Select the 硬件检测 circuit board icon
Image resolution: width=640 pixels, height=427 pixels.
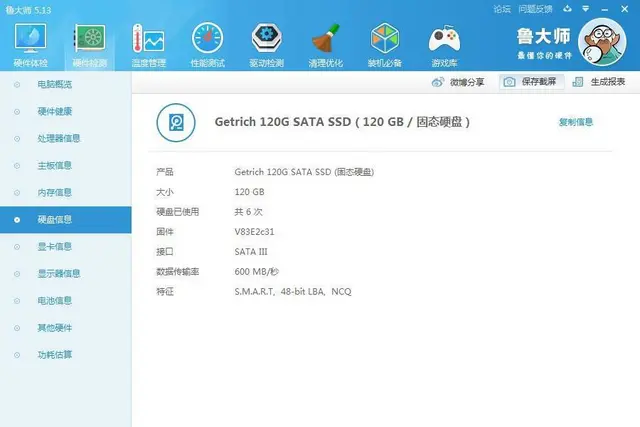point(89,38)
